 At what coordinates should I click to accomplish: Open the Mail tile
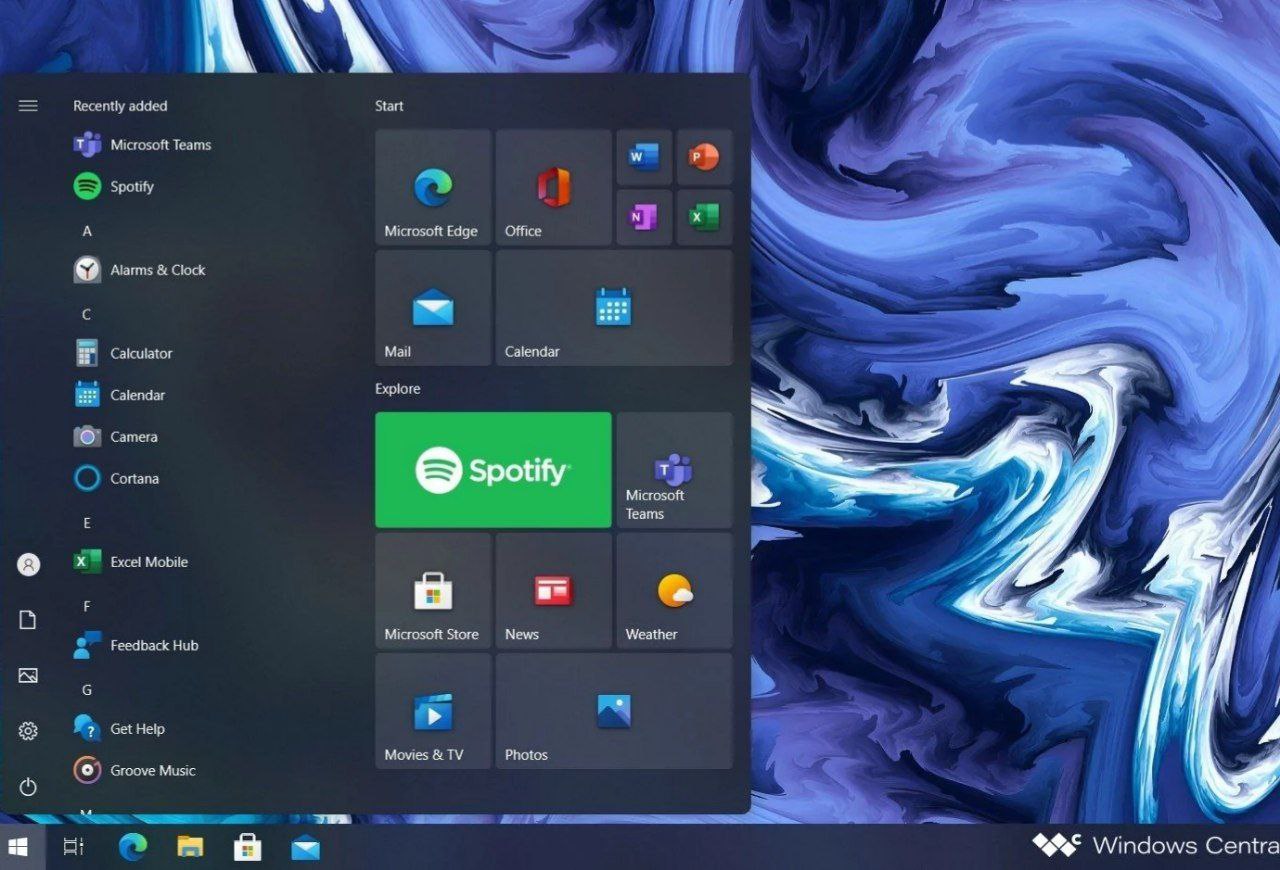coord(433,308)
